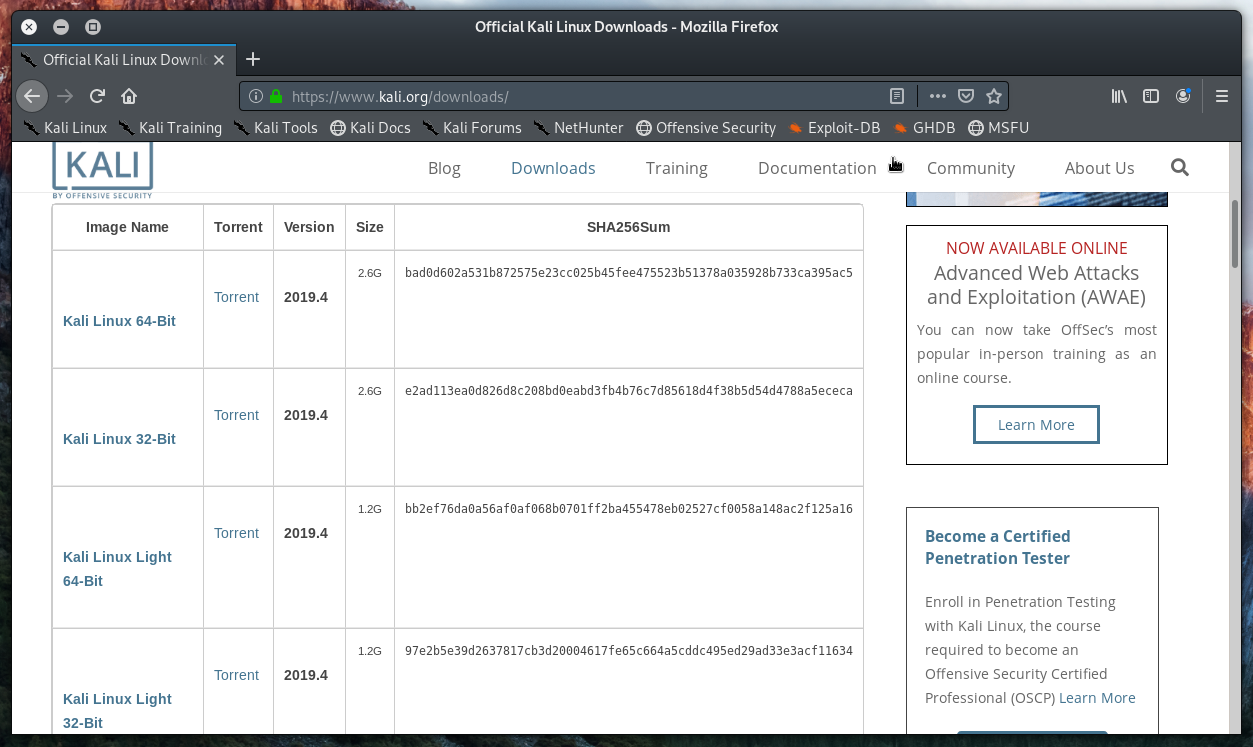Open a new tab with plus button
1253x747 pixels.
coord(253,59)
